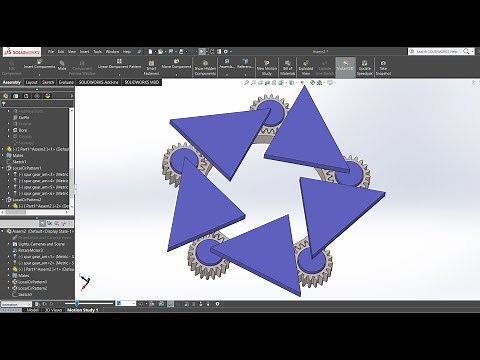
Task: Click New Motion Study
Action: click(267, 68)
